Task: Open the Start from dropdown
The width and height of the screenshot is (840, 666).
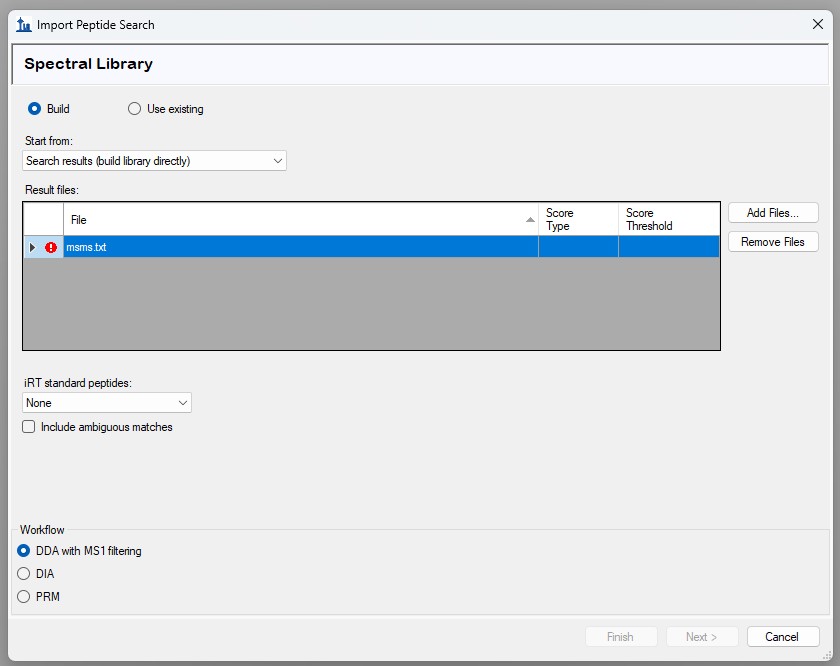Action: 154,160
